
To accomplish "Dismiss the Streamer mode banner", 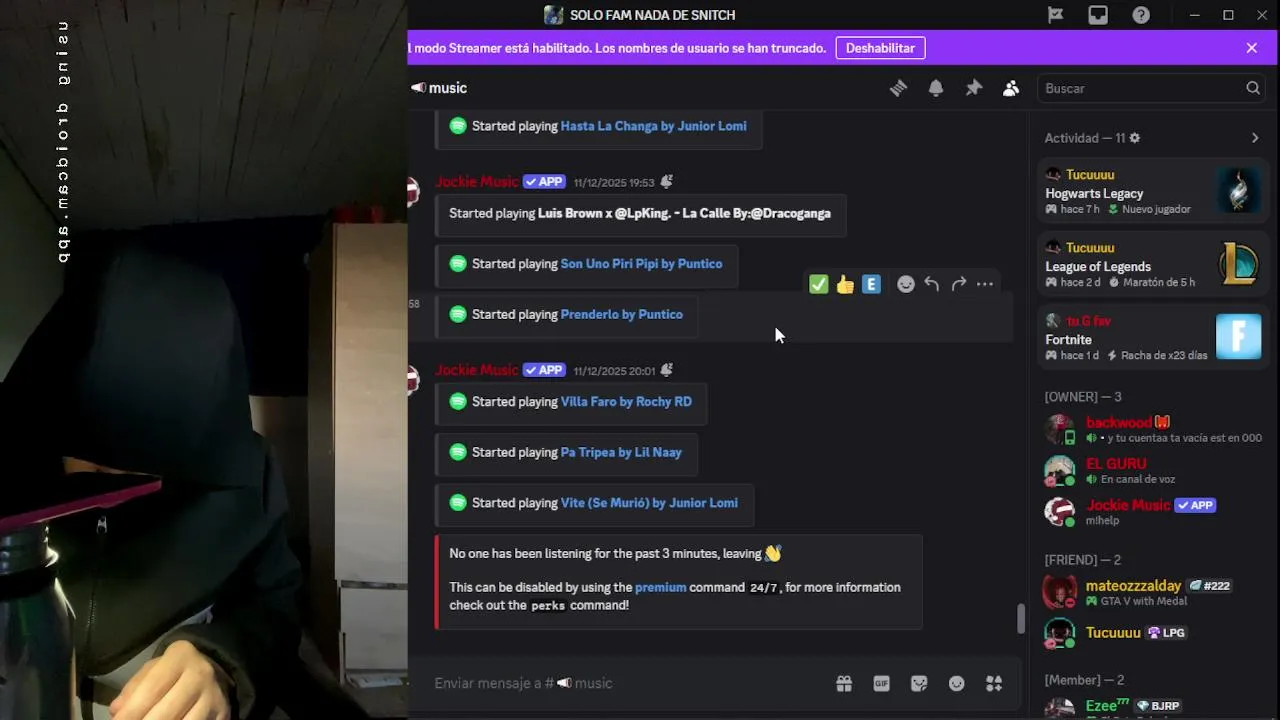I will (1252, 48).
